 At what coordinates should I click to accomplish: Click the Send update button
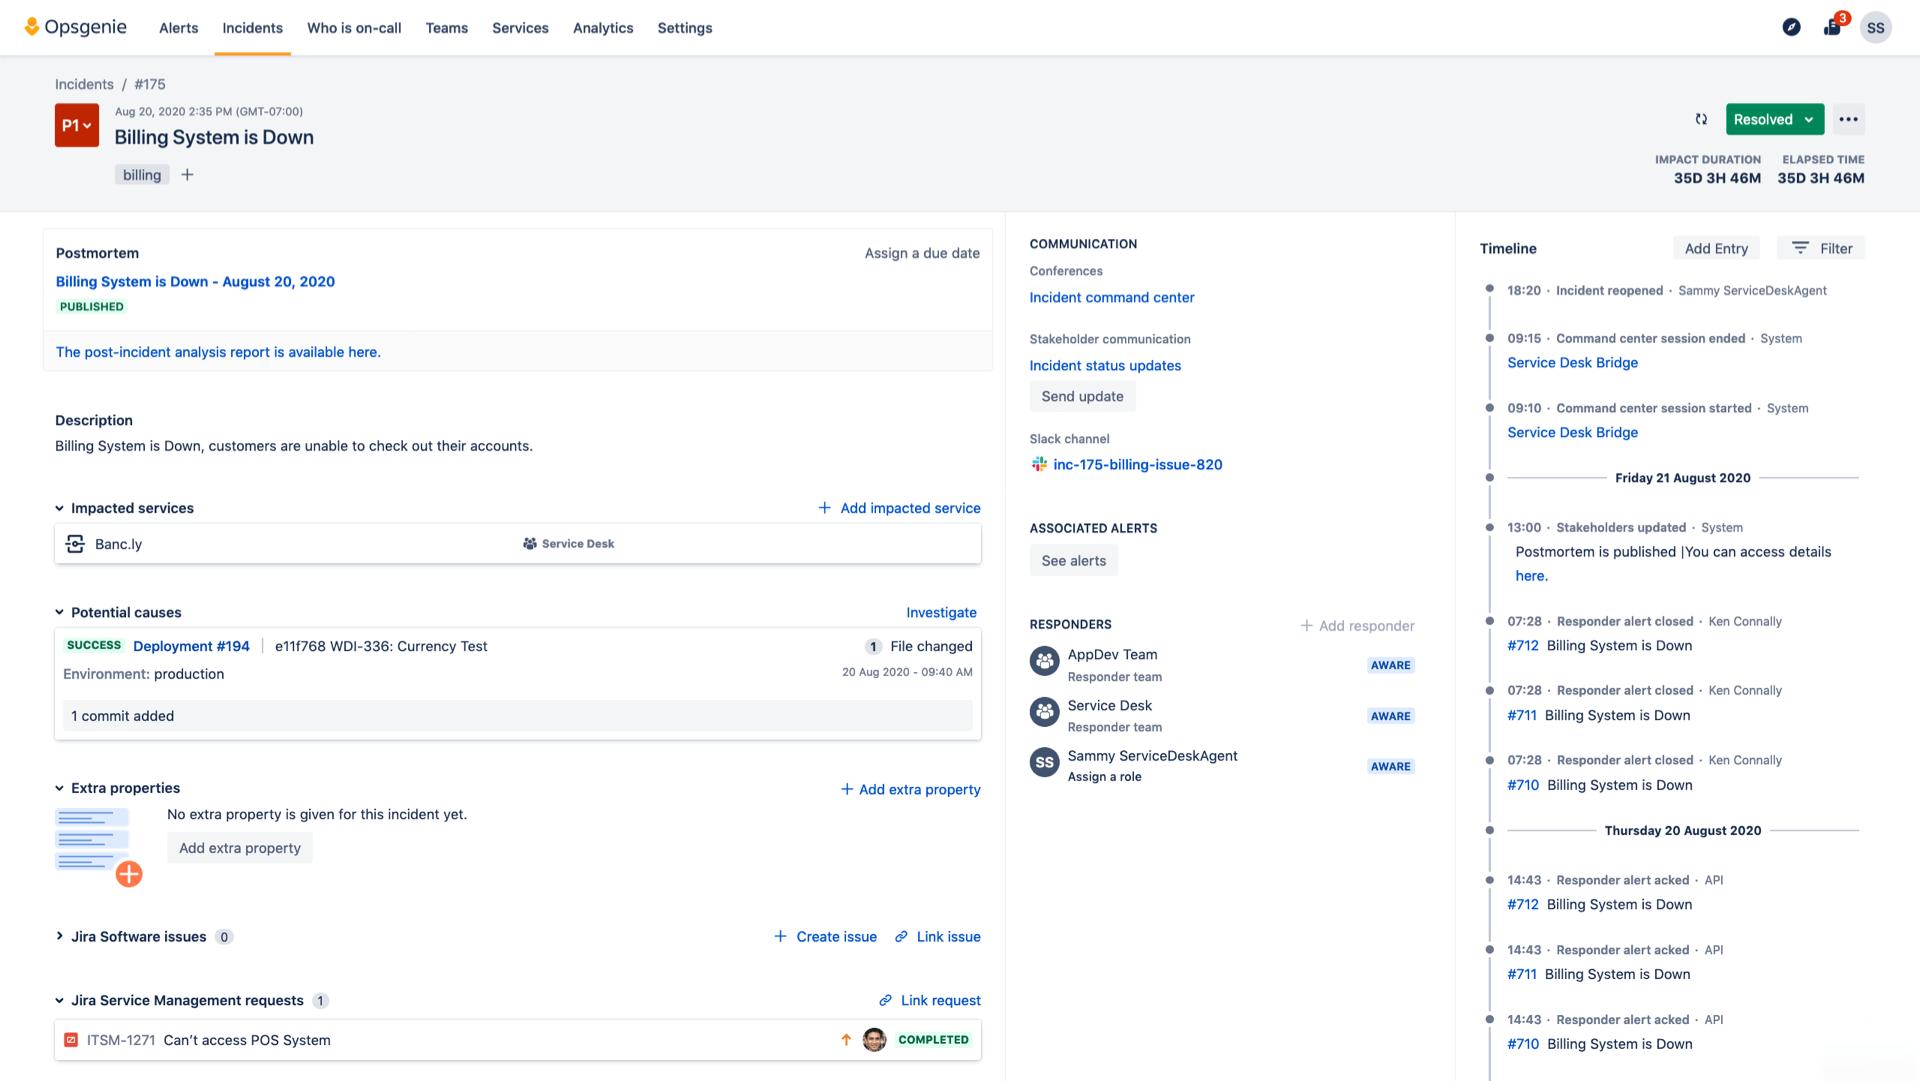click(x=1081, y=397)
